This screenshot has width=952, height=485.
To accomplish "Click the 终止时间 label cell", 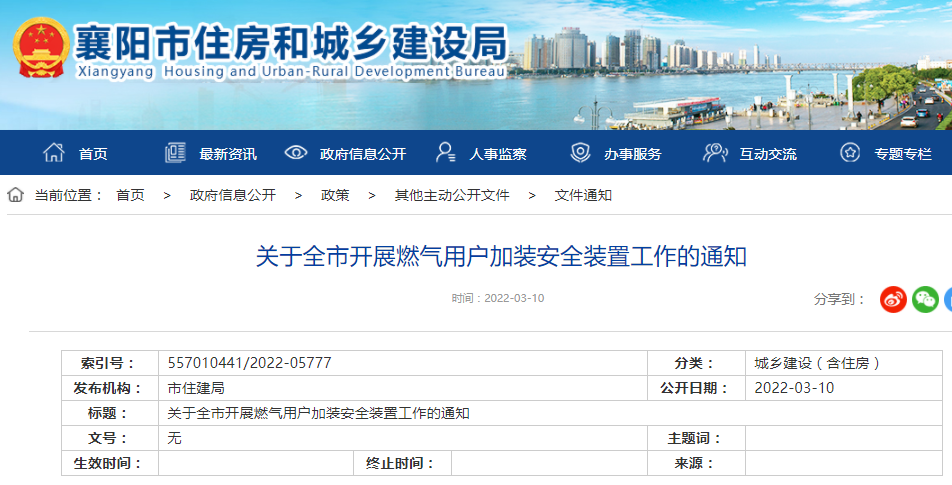I will [x=402, y=463].
